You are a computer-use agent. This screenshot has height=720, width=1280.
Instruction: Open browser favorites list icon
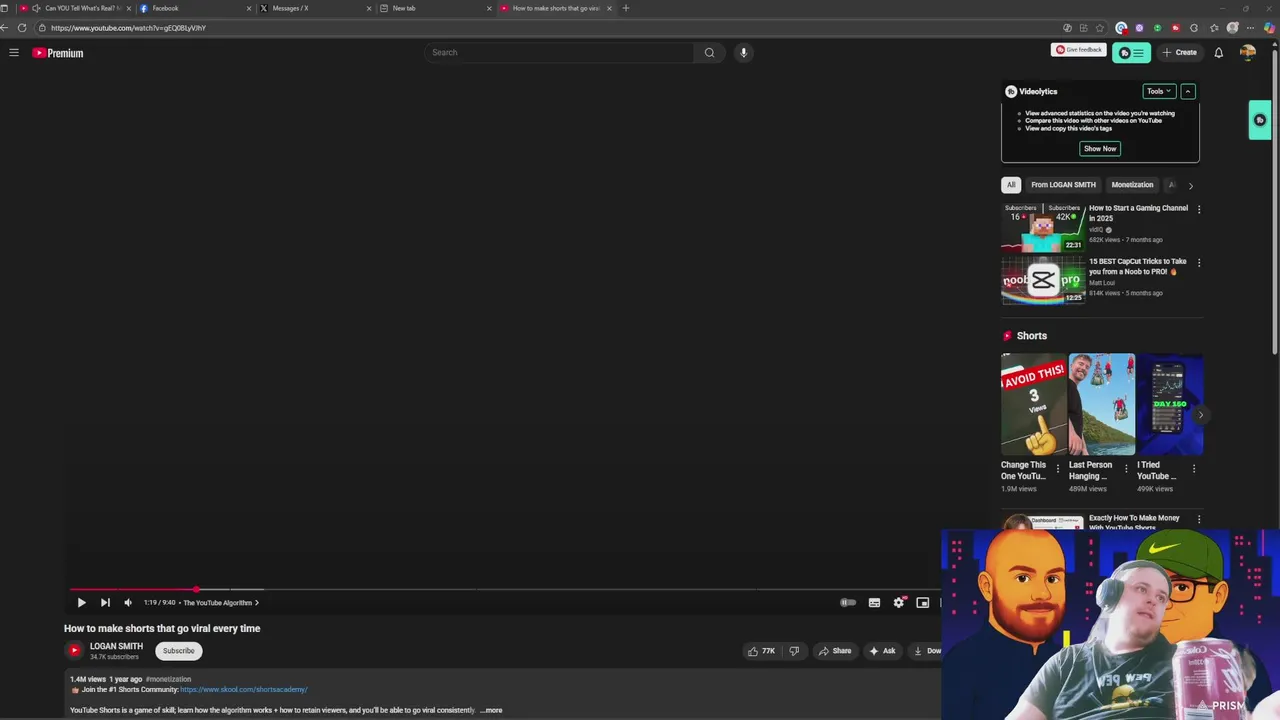(1214, 28)
